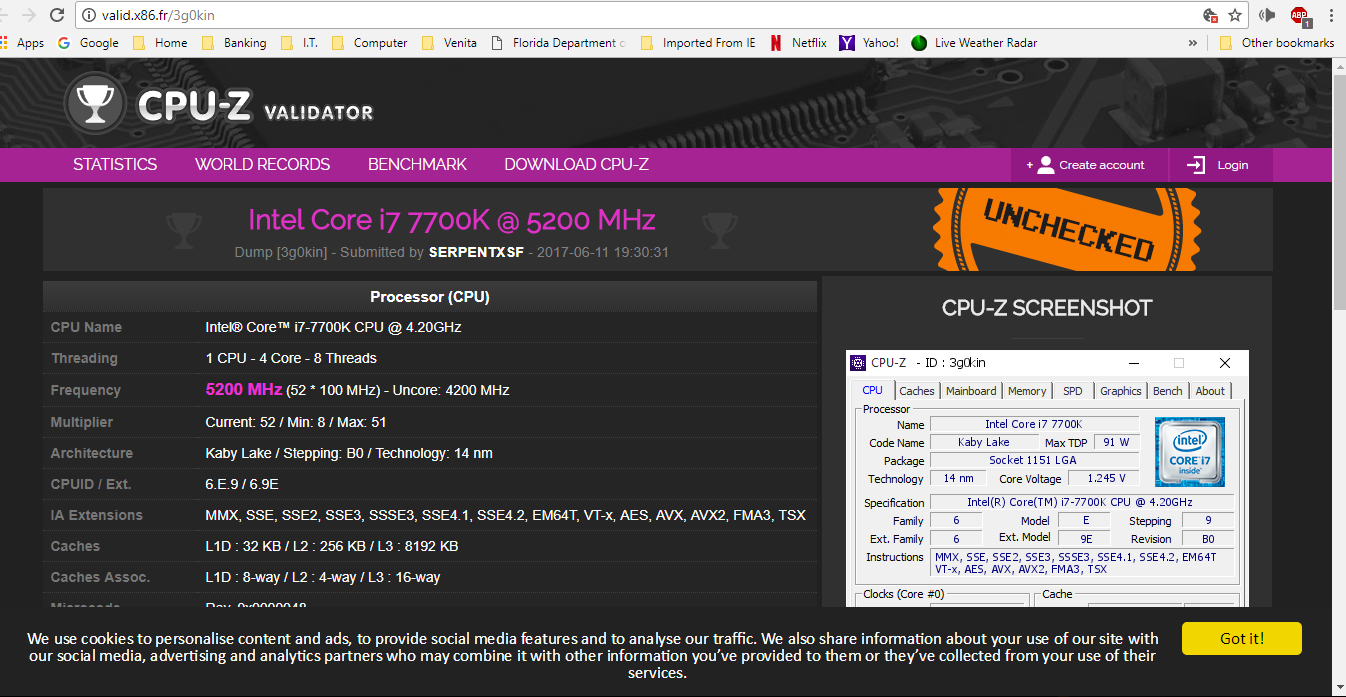
Task: Expand the I.T. bookmarks folder
Action: click(299, 43)
